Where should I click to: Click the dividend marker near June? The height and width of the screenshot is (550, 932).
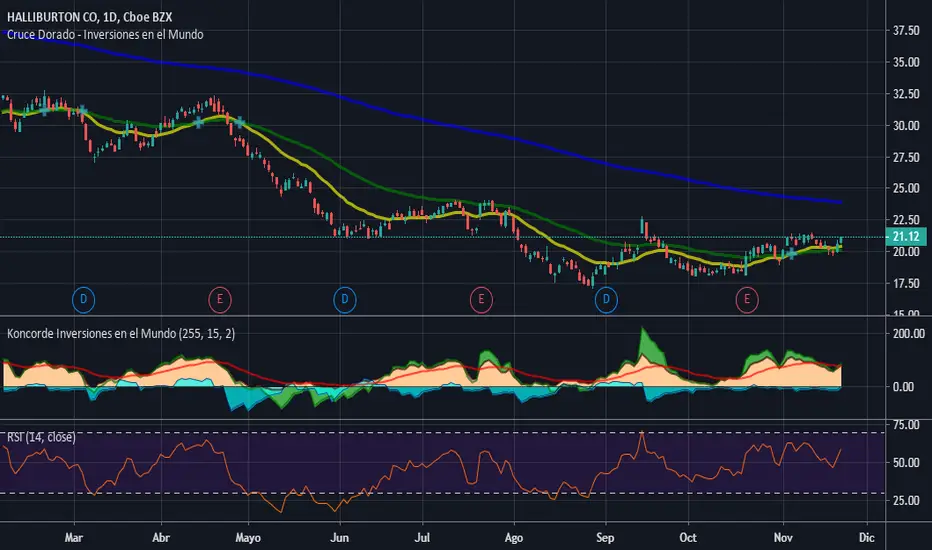[x=345, y=299]
